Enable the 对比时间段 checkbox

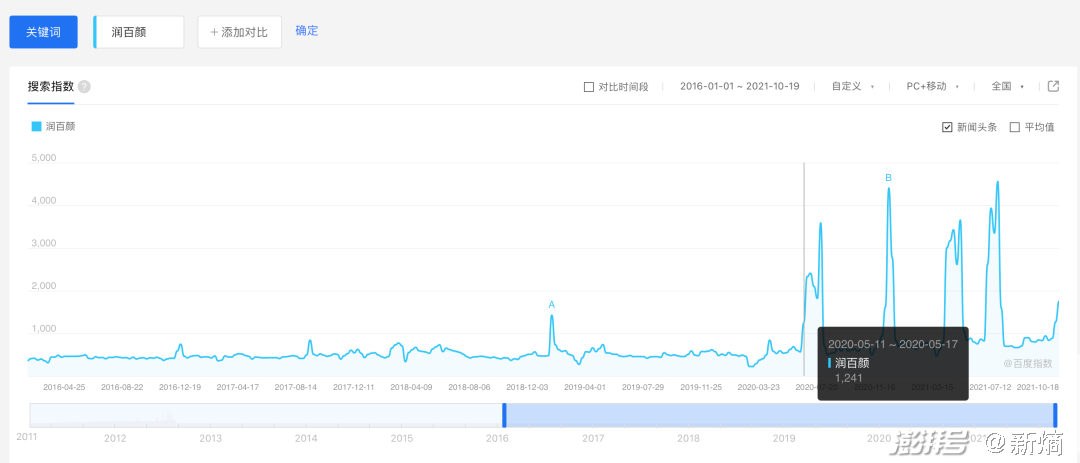click(589, 87)
